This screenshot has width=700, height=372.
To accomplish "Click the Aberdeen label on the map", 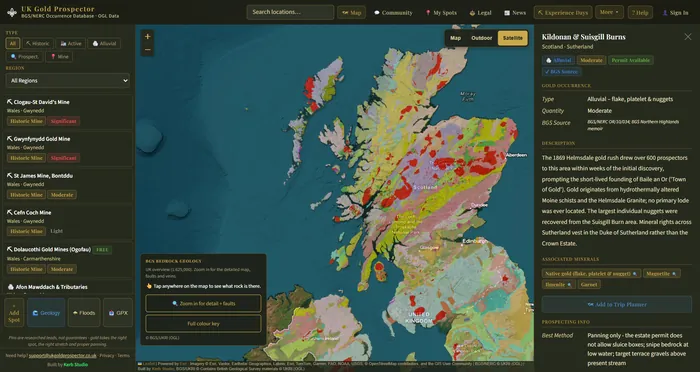I will (517, 155).
